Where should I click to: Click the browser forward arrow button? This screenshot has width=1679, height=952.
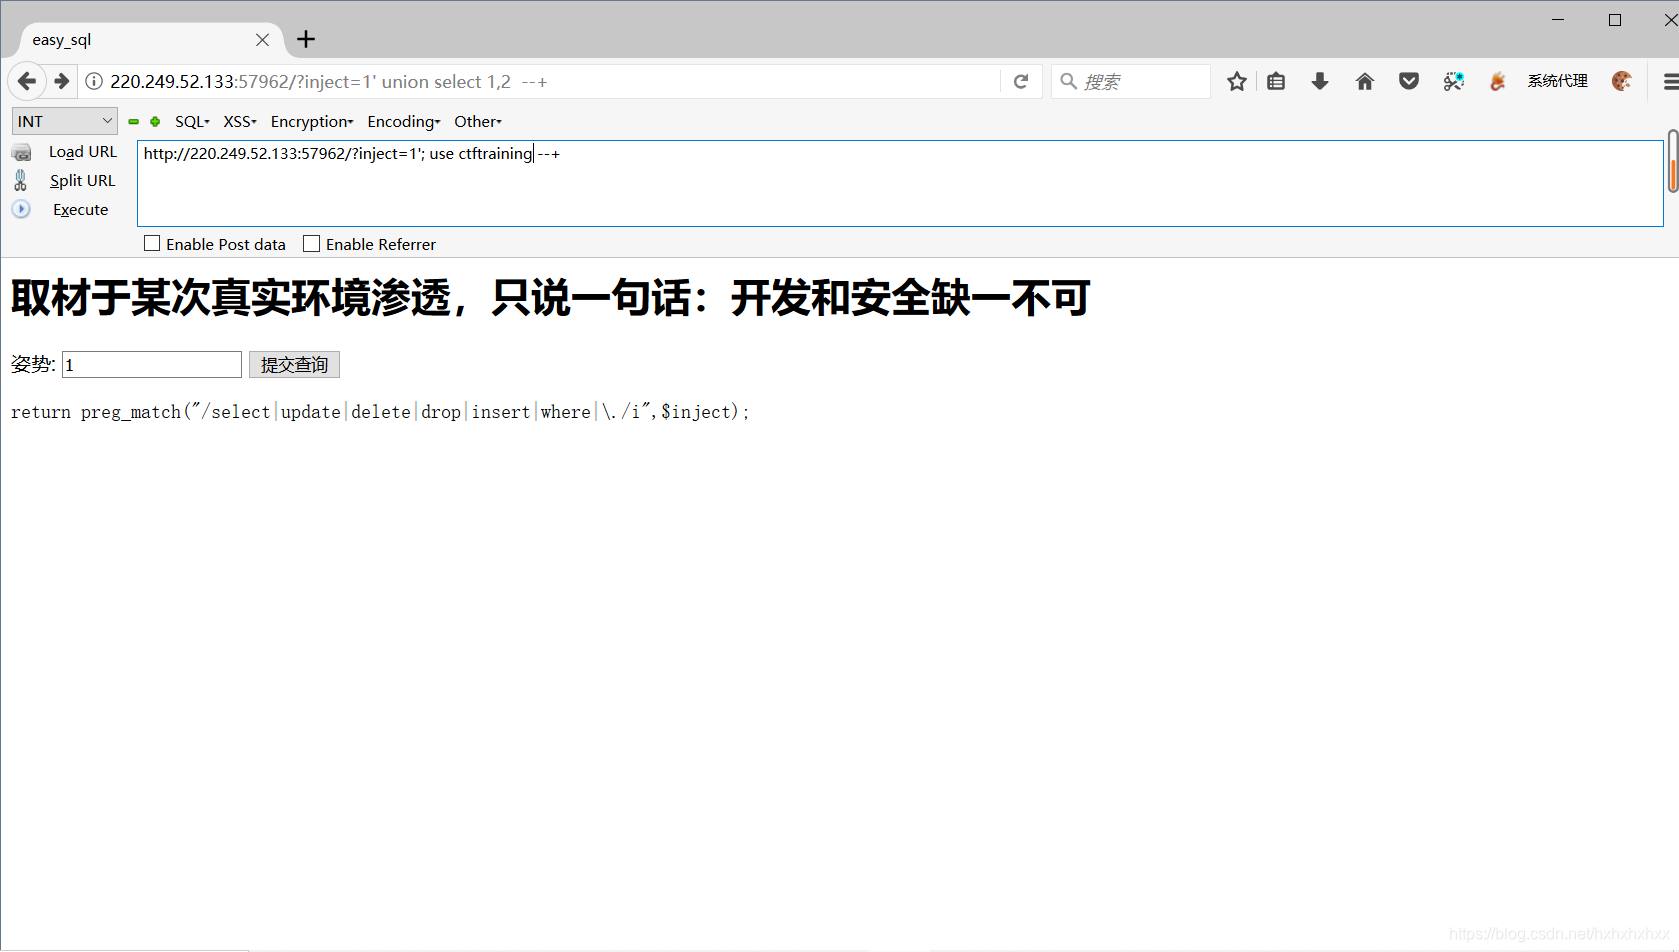pos(62,81)
